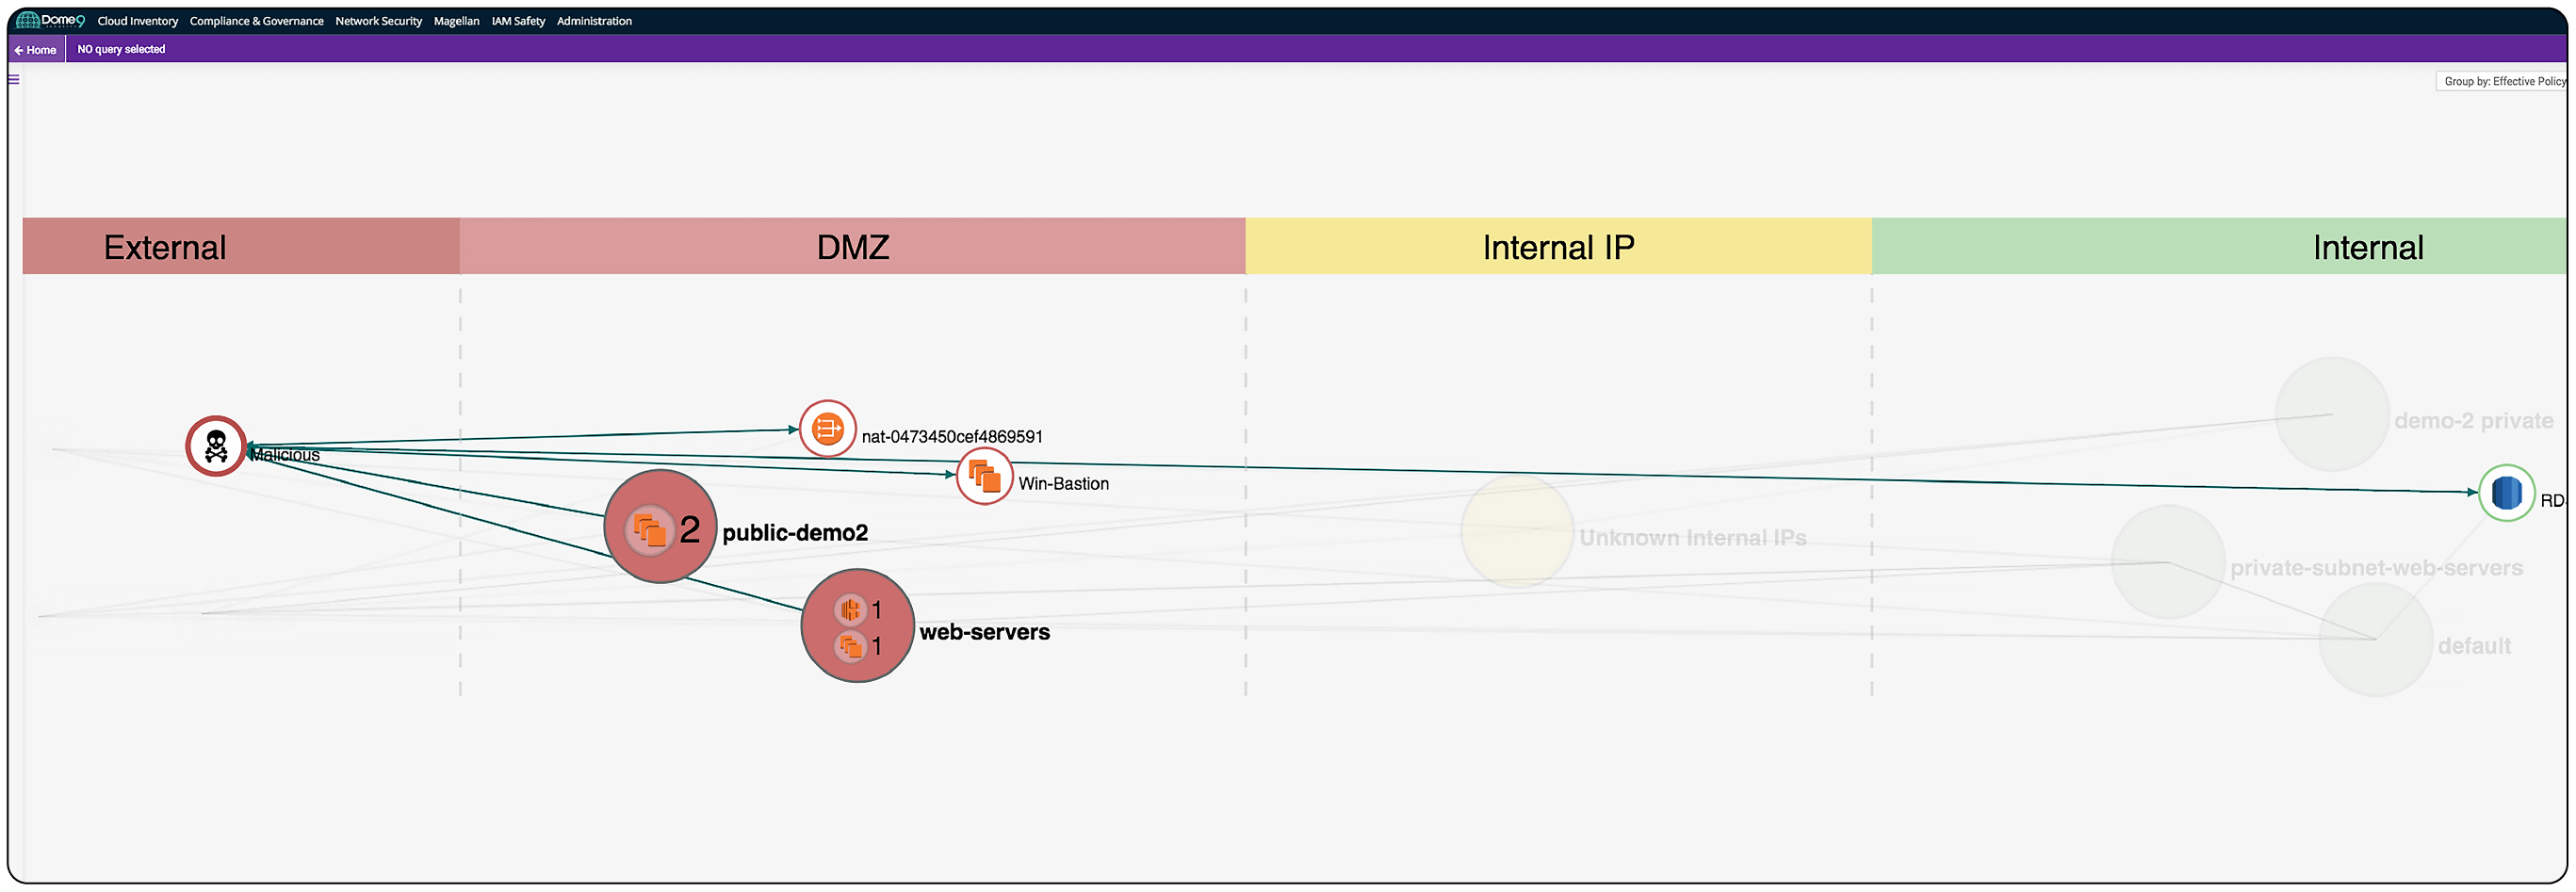Select the Internal IP zone header
Image resolution: width=2576 pixels, height=892 pixels.
coord(1558,246)
